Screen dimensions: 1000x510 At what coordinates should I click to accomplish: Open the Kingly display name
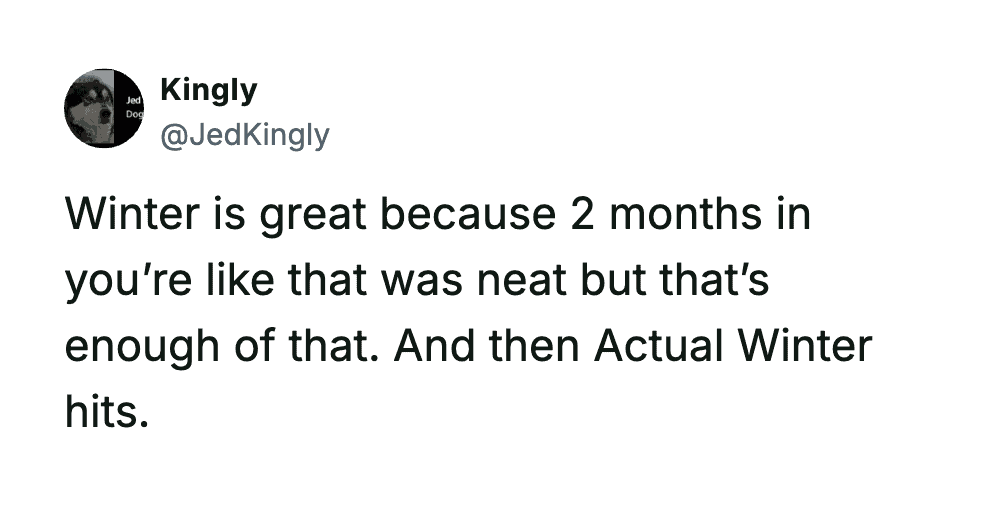208,91
